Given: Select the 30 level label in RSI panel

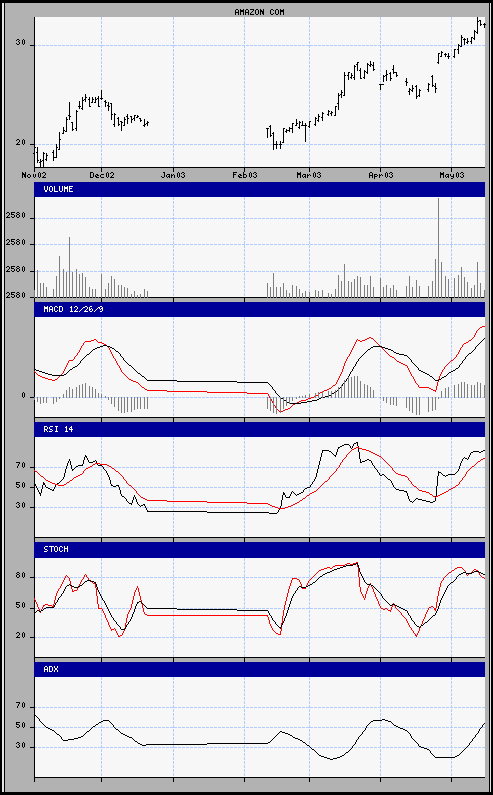Looking at the screenshot, I should (x=20, y=507).
